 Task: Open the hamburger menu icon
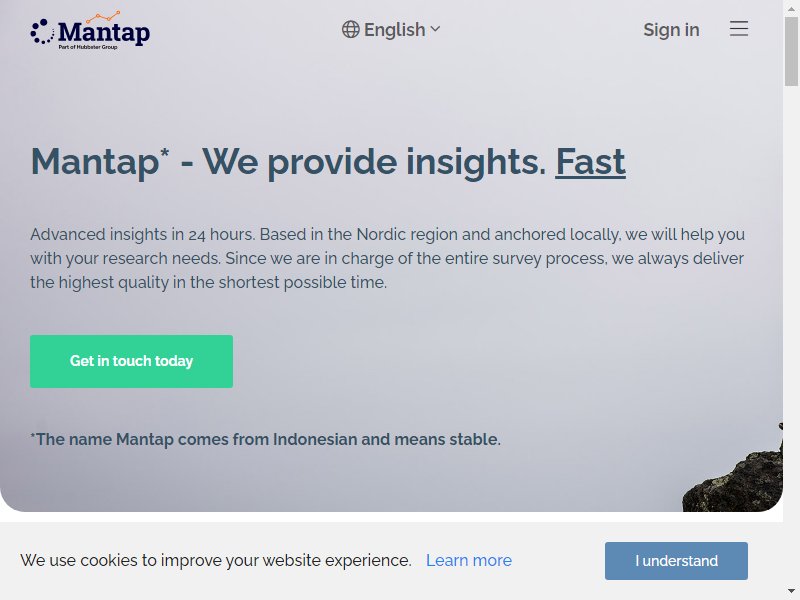[x=739, y=29]
